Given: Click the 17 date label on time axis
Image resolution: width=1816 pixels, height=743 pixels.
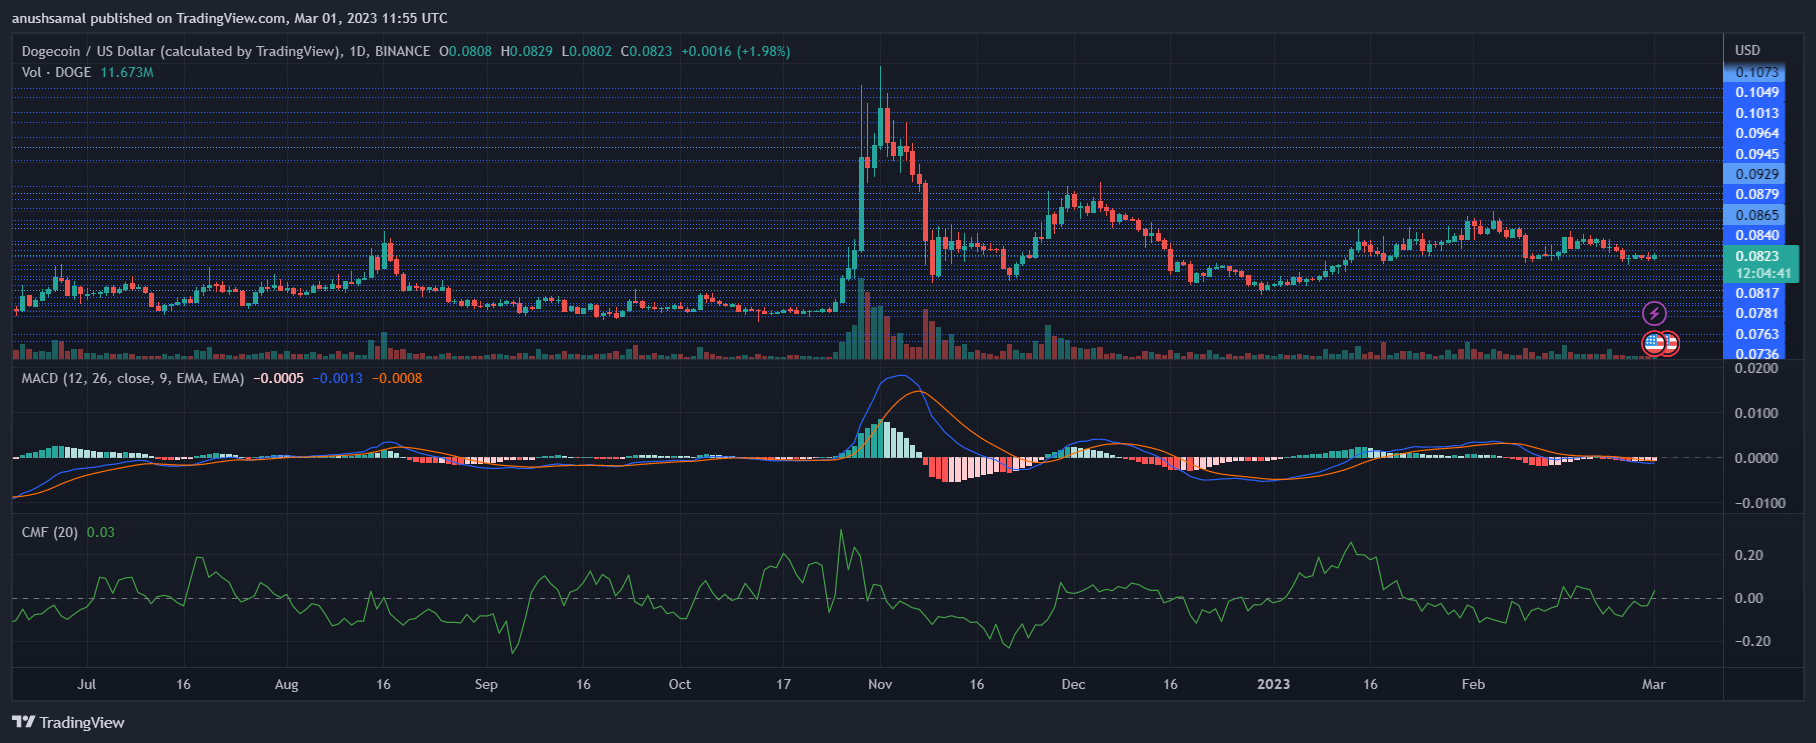Looking at the screenshot, I should 783,684.
